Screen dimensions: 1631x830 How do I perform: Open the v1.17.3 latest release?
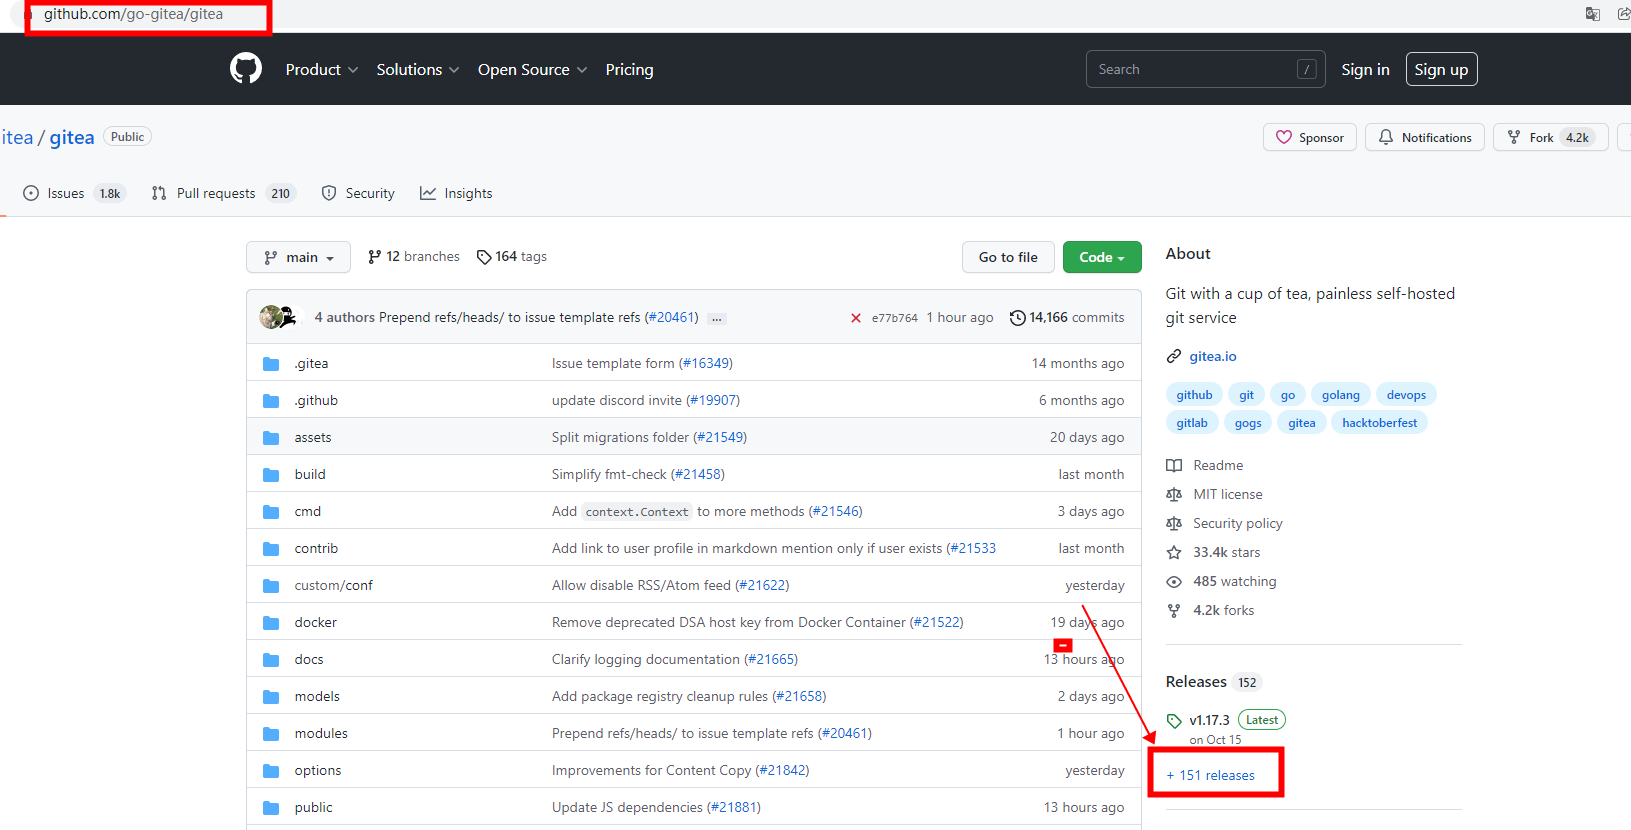[x=1210, y=720]
